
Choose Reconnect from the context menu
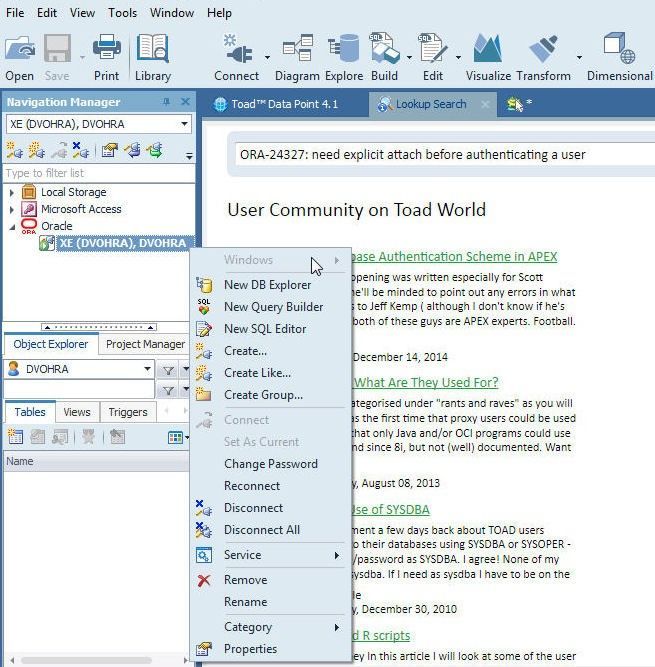coord(271,486)
